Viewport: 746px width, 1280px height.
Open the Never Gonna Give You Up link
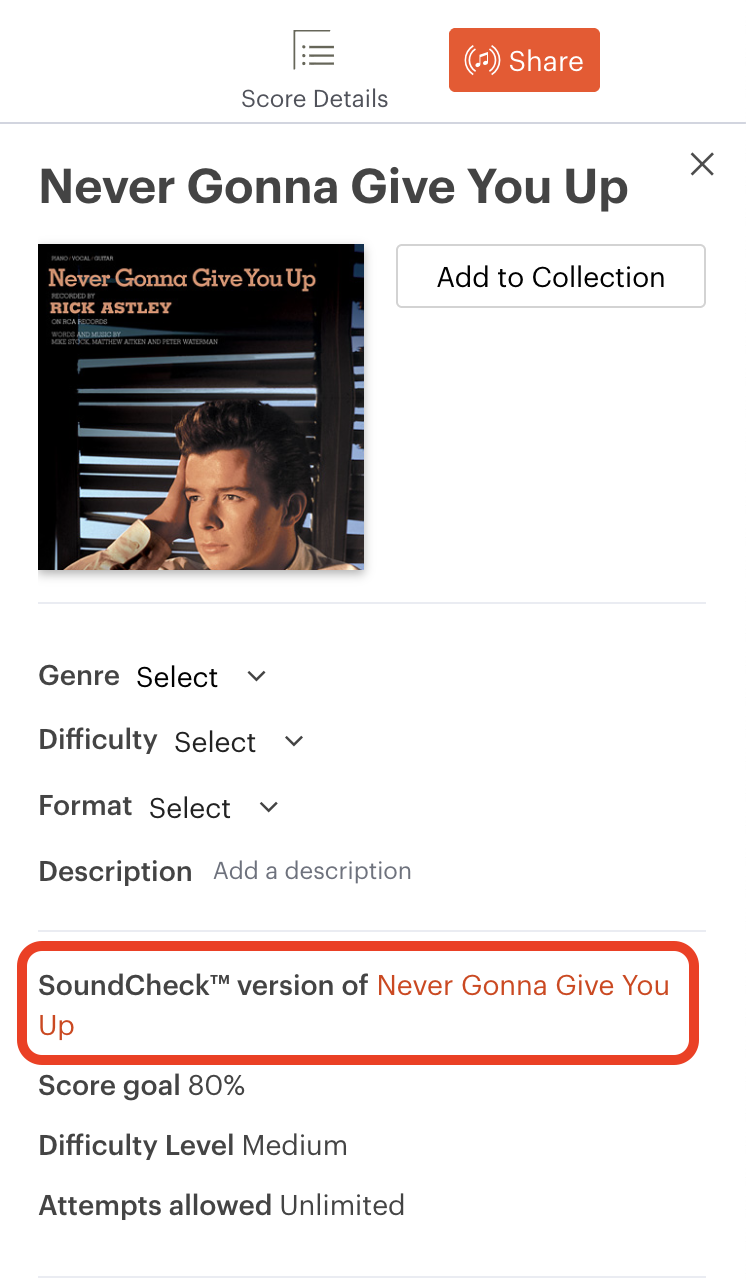(522, 985)
